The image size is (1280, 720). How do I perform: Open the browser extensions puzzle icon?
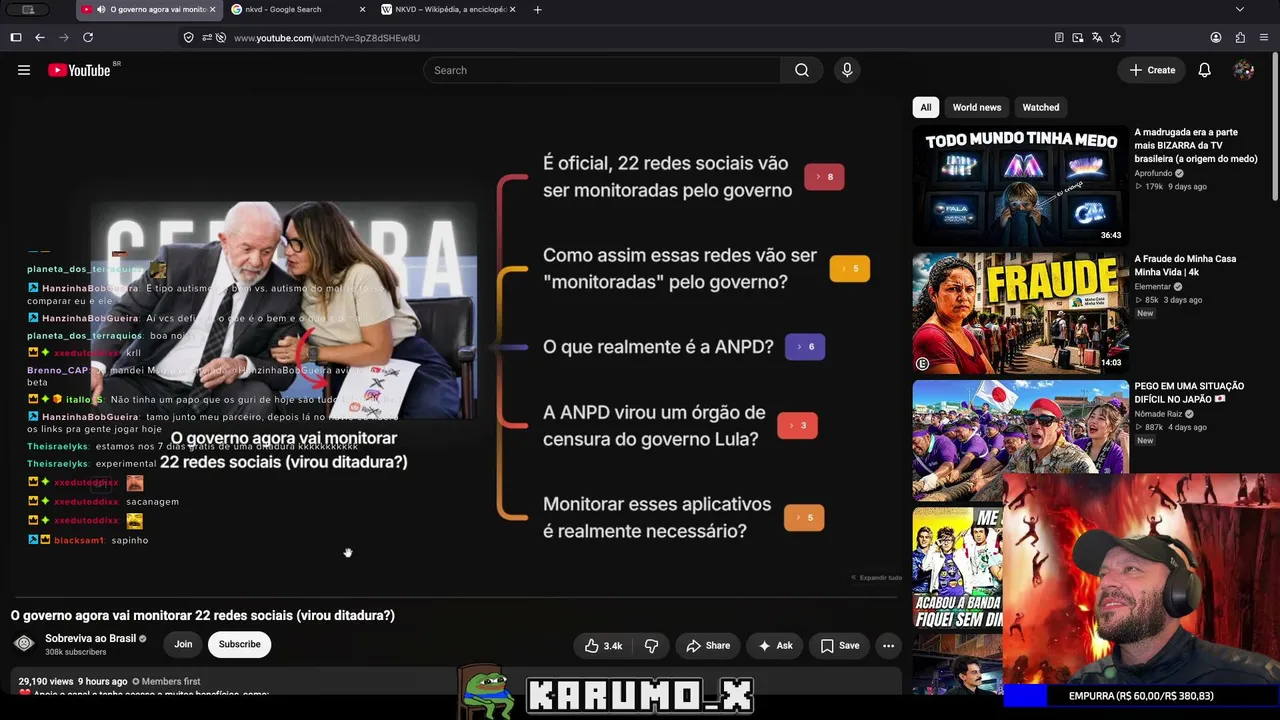[x=1240, y=38]
